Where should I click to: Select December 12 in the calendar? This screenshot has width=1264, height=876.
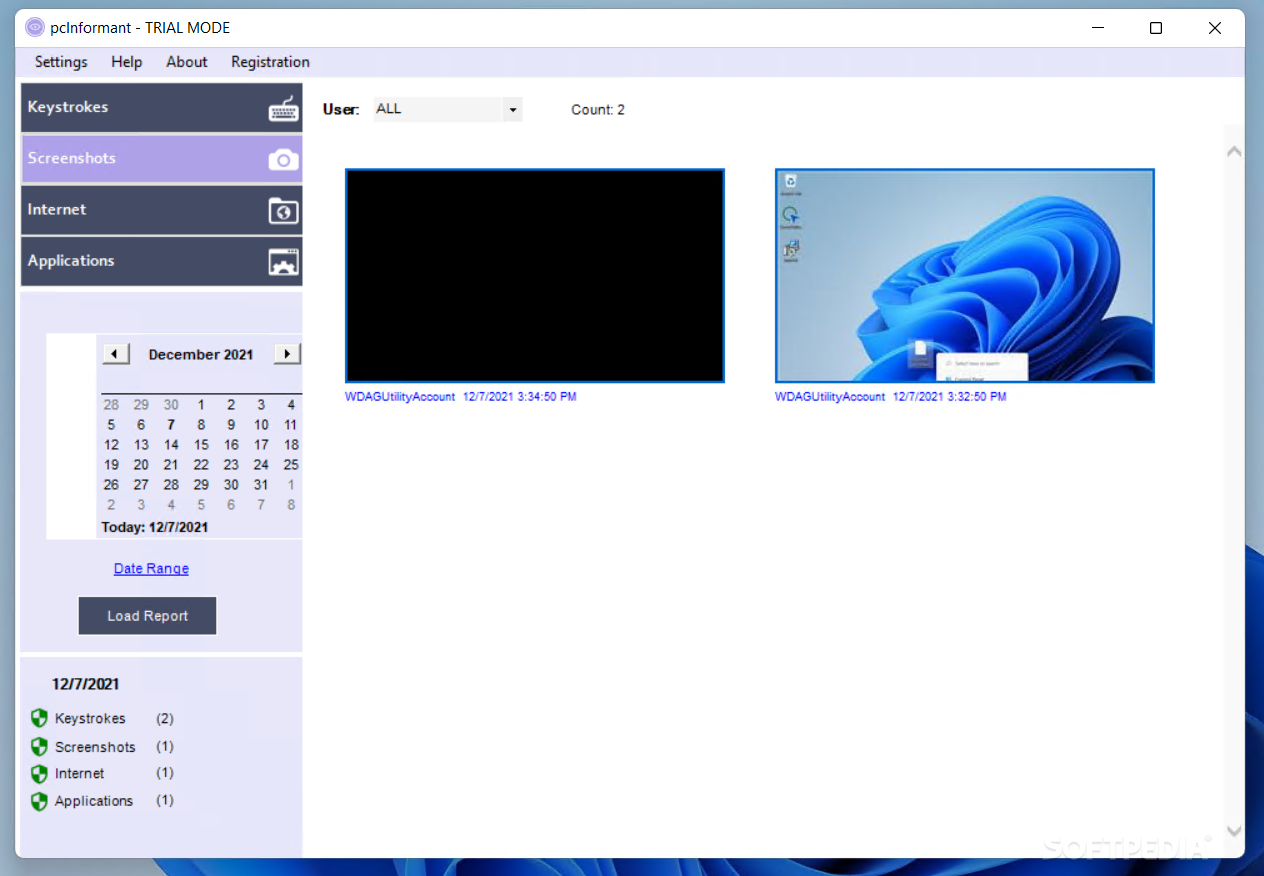(x=111, y=445)
